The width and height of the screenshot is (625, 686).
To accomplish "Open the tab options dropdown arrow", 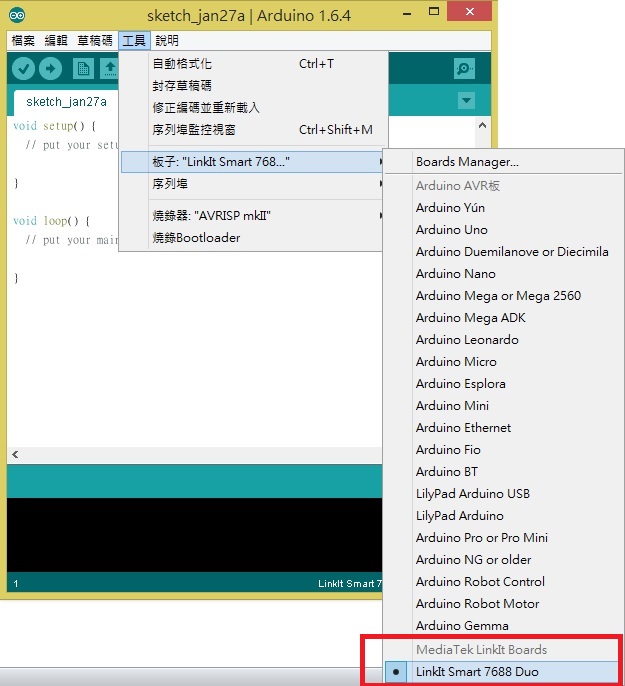I will coord(466,101).
